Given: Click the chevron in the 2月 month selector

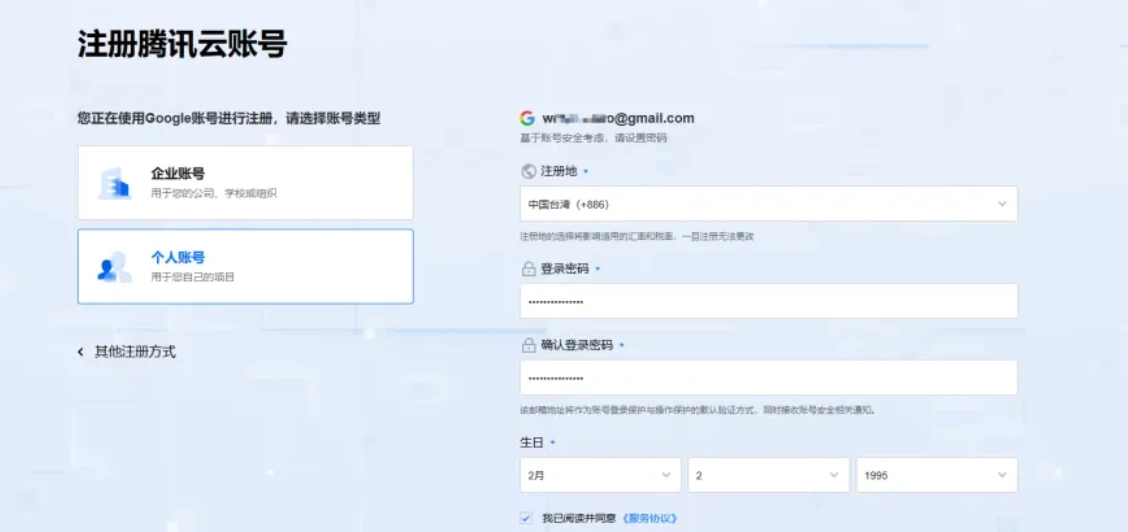Looking at the screenshot, I should (x=665, y=475).
